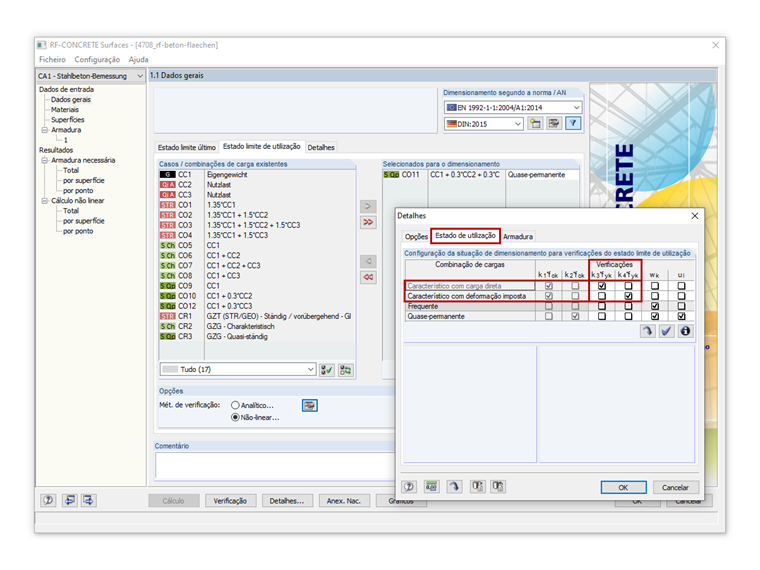Select the Analítico radio button
The width and height of the screenshot is (760, 570).
(x=235, y=405)
